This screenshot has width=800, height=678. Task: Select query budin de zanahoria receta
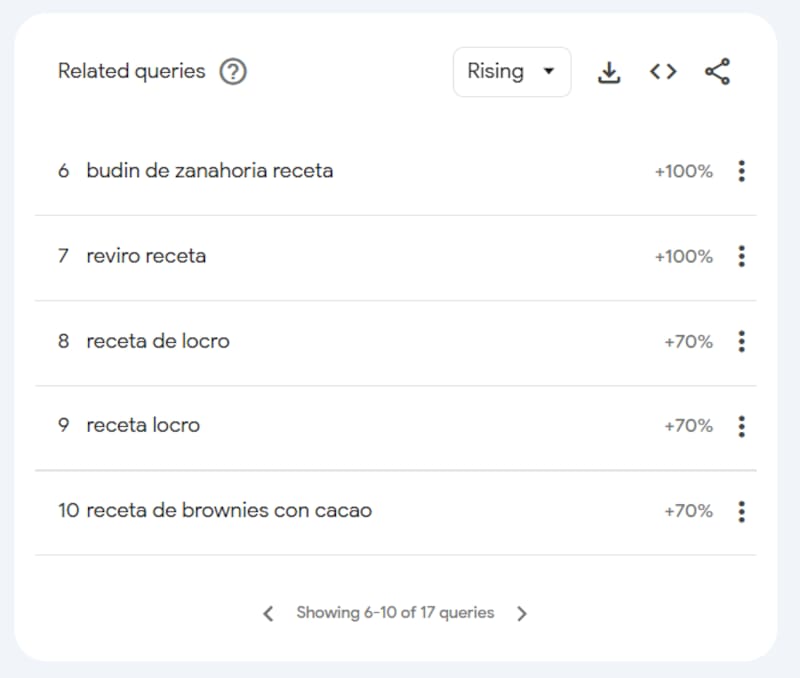click(210, 171)
